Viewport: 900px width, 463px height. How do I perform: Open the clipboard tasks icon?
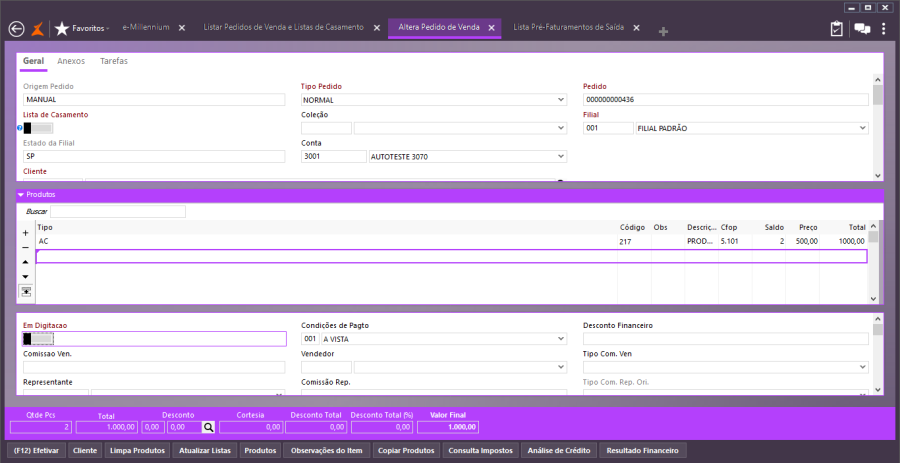tap(836, 29)
